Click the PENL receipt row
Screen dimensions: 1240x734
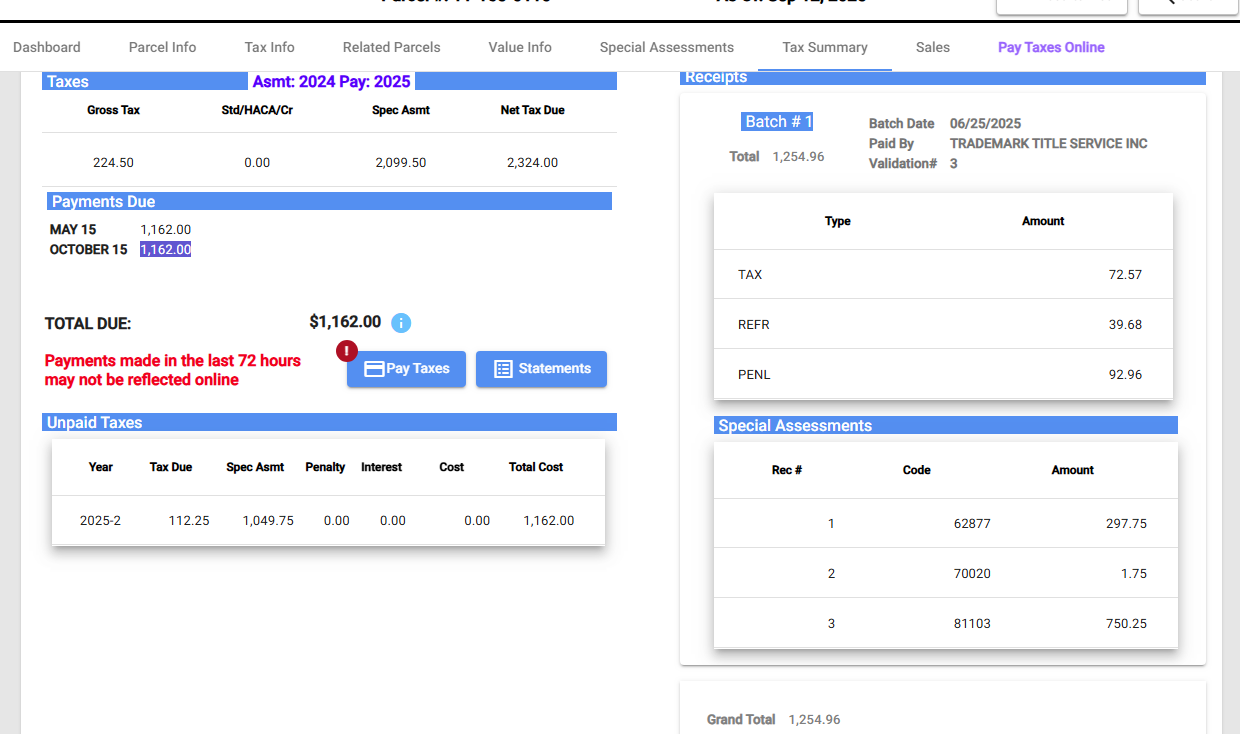point(942,374)
